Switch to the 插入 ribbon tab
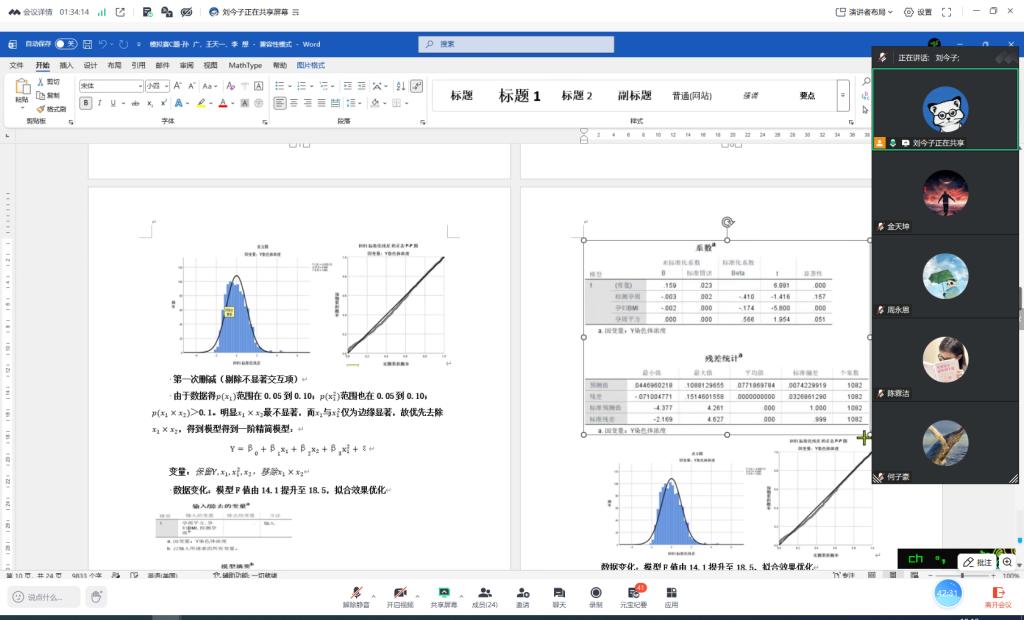The image size is (1024, 620). [66, 65]
